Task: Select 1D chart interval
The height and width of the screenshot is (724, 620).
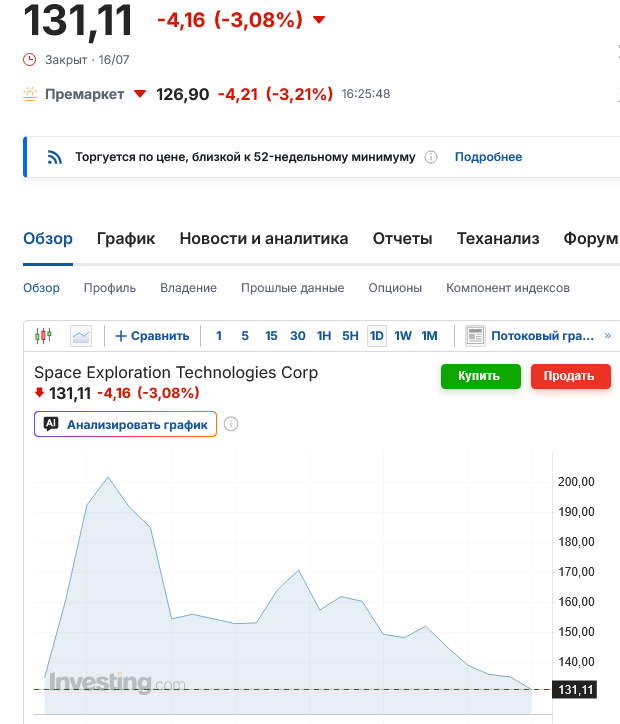Action: (x=377, y=336)
